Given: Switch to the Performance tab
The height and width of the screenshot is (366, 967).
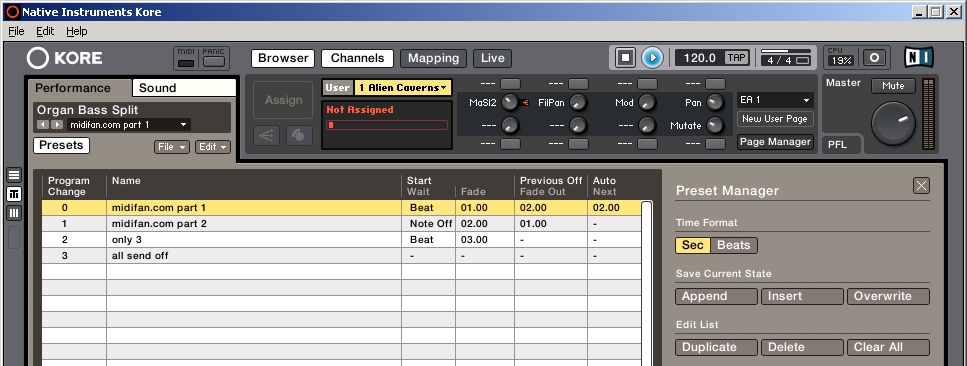Looking at the screenshot, I should tap(80, 88).
